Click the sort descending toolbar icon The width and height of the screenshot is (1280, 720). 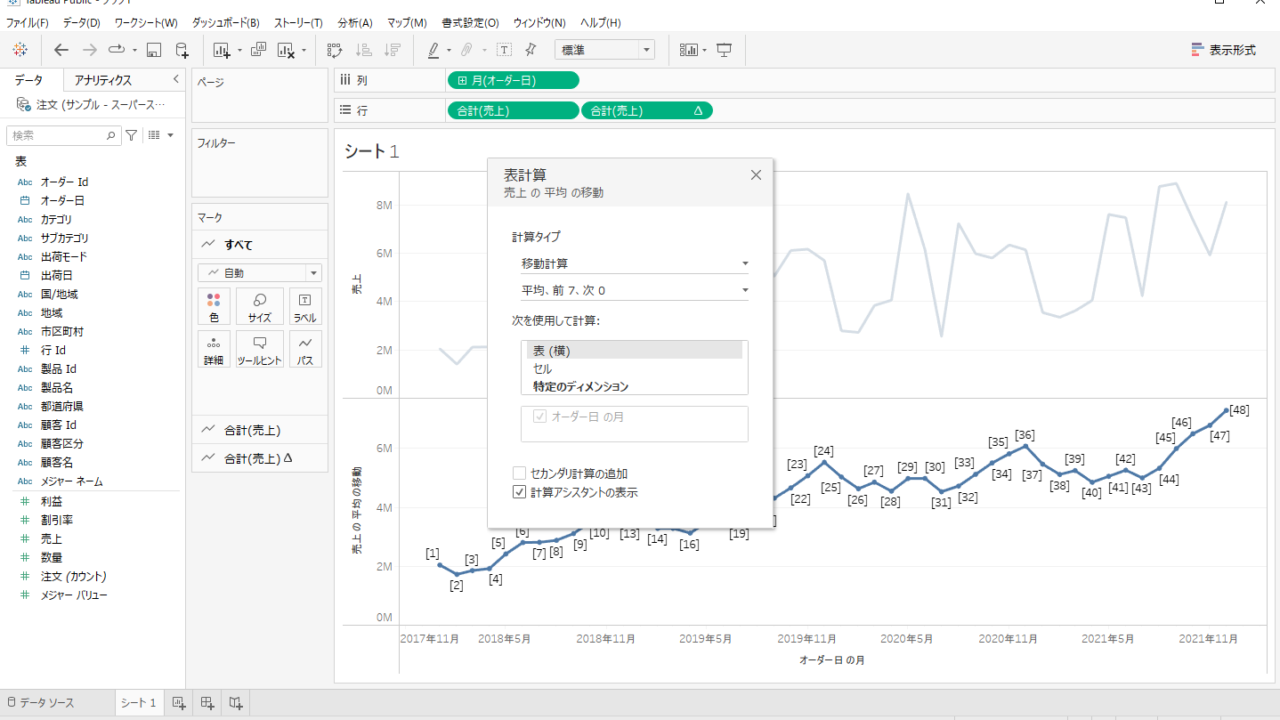pos(393,49)
